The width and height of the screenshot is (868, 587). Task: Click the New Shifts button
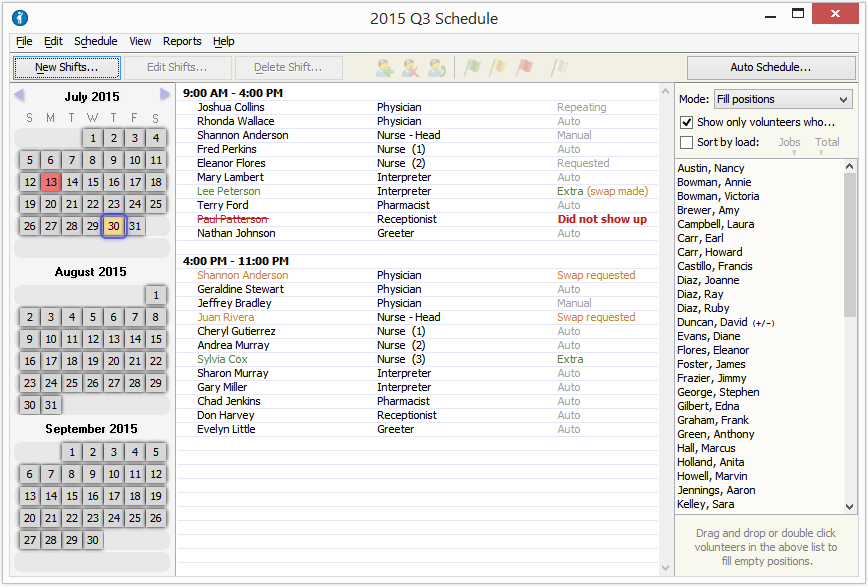66,67
